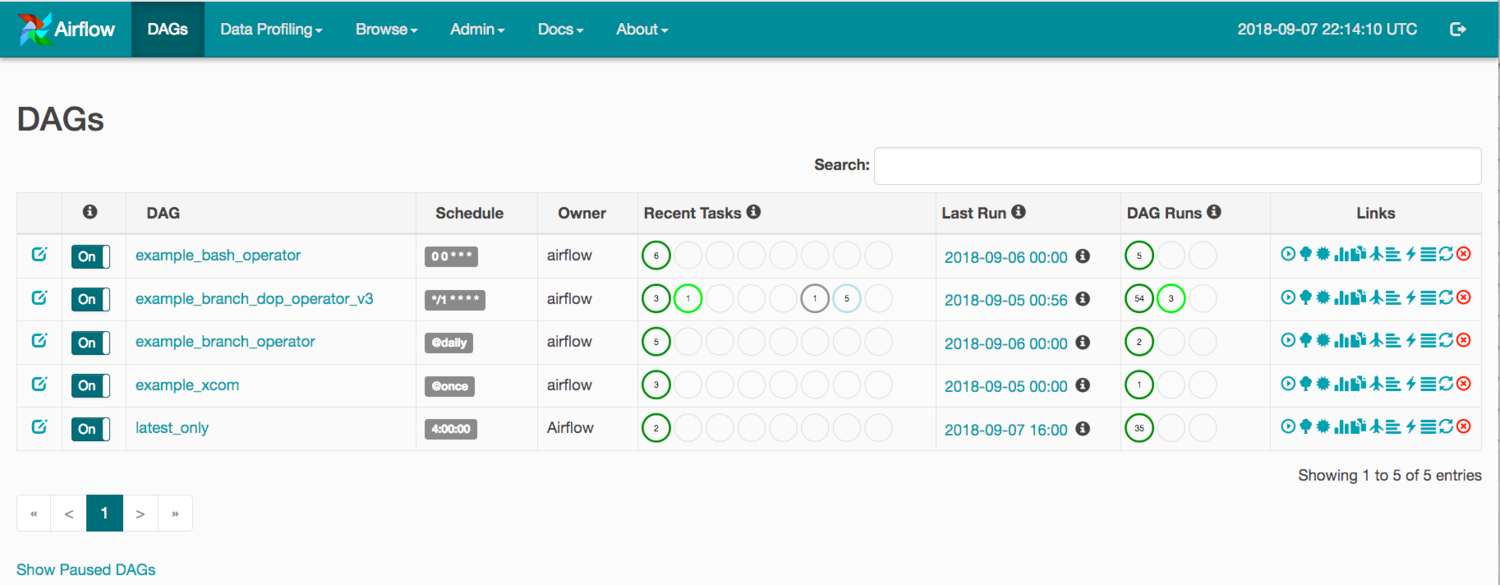Focus the Search input field
This screenshot has height=585, width=1500.
coord(1177,165)
